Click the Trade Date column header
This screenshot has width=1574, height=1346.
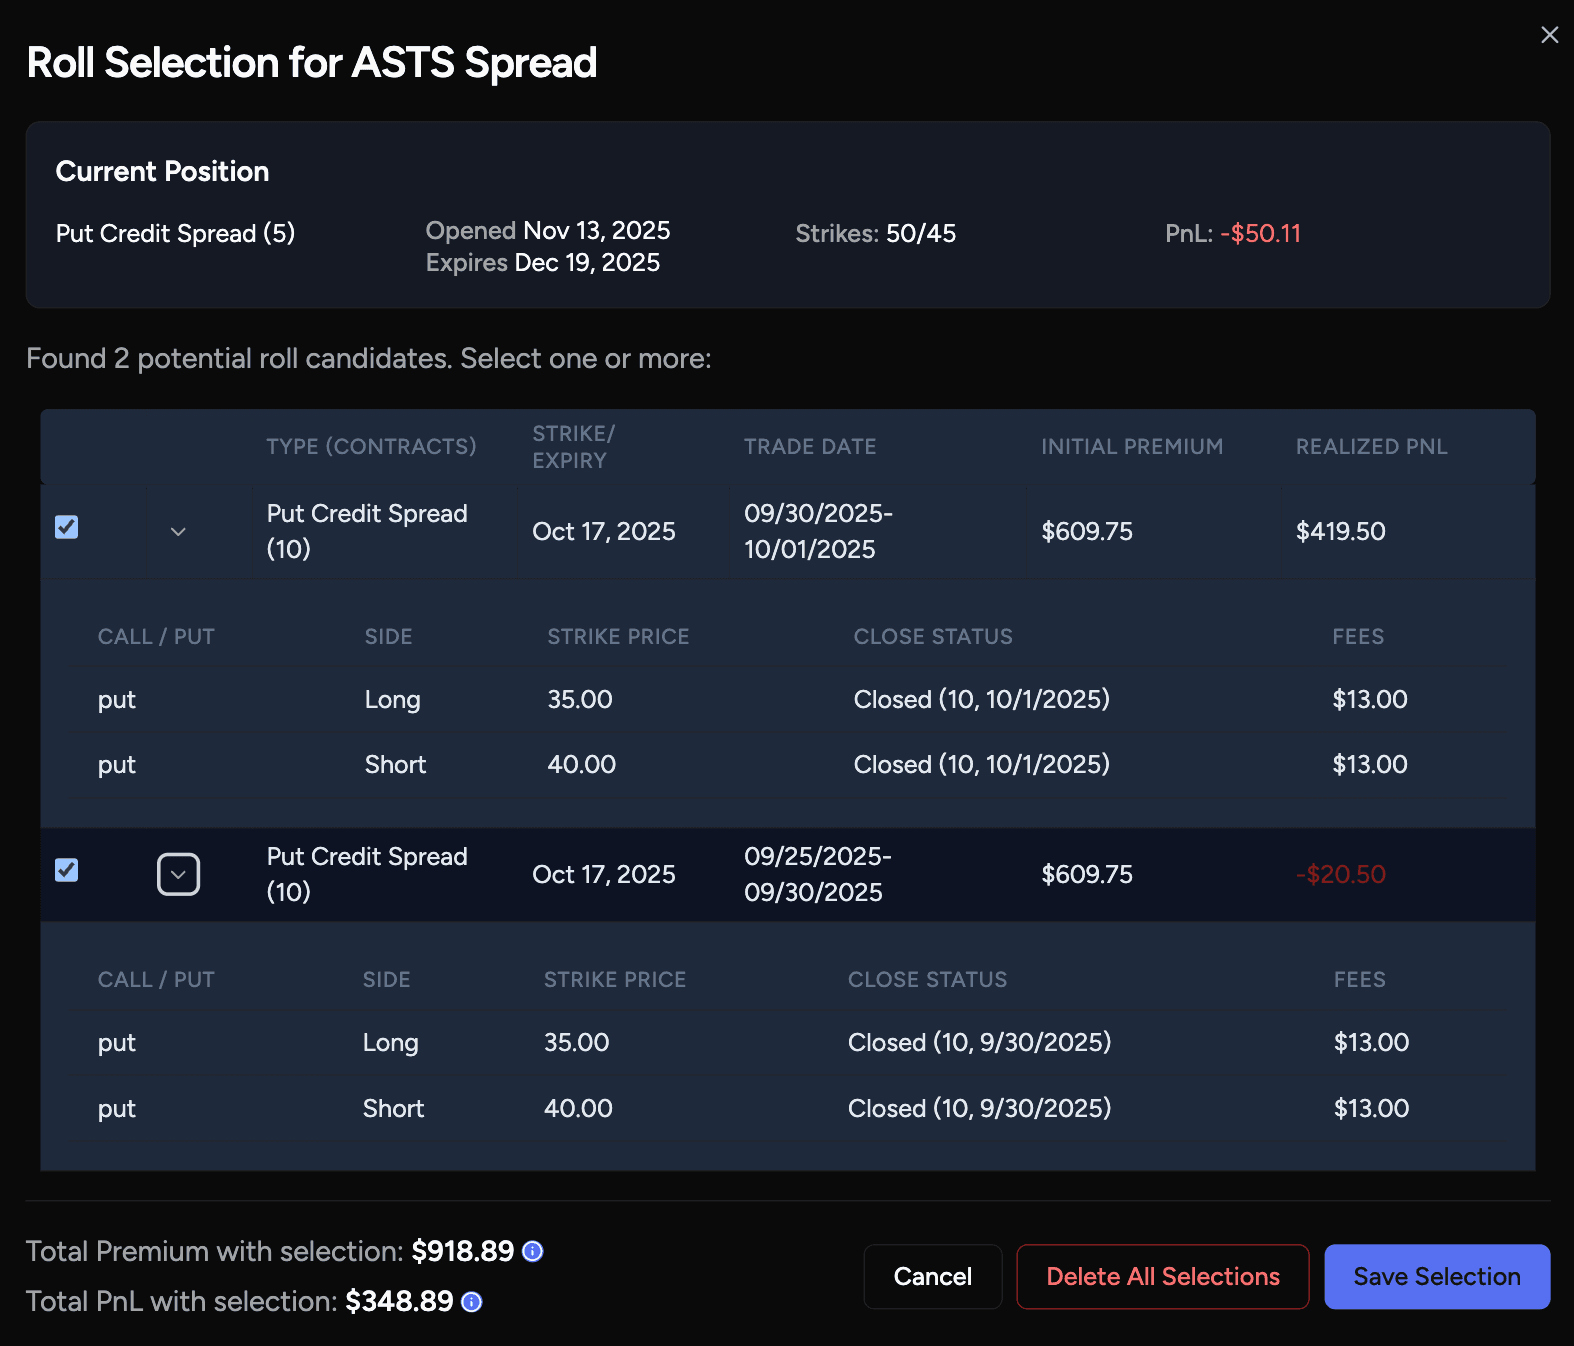809,447
